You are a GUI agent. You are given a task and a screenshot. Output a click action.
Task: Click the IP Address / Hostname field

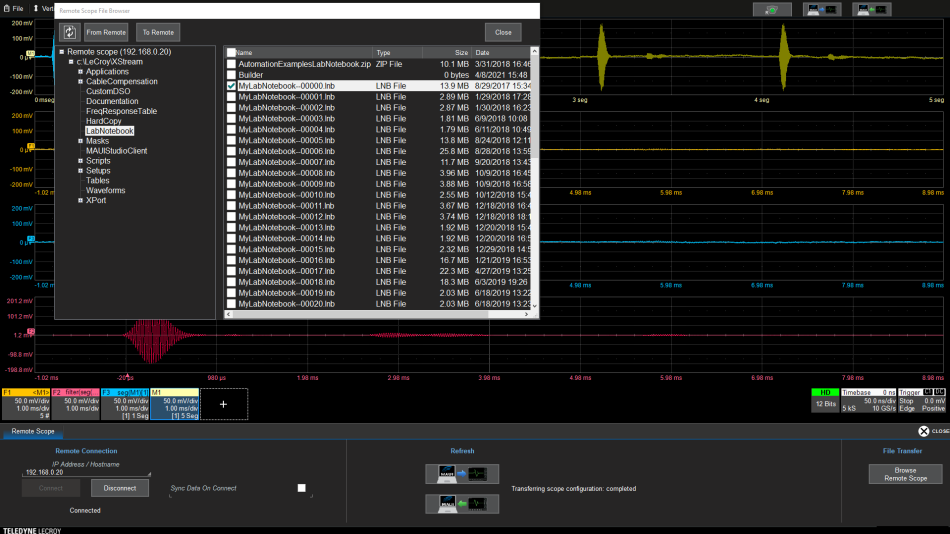click(x=85, y=471)
